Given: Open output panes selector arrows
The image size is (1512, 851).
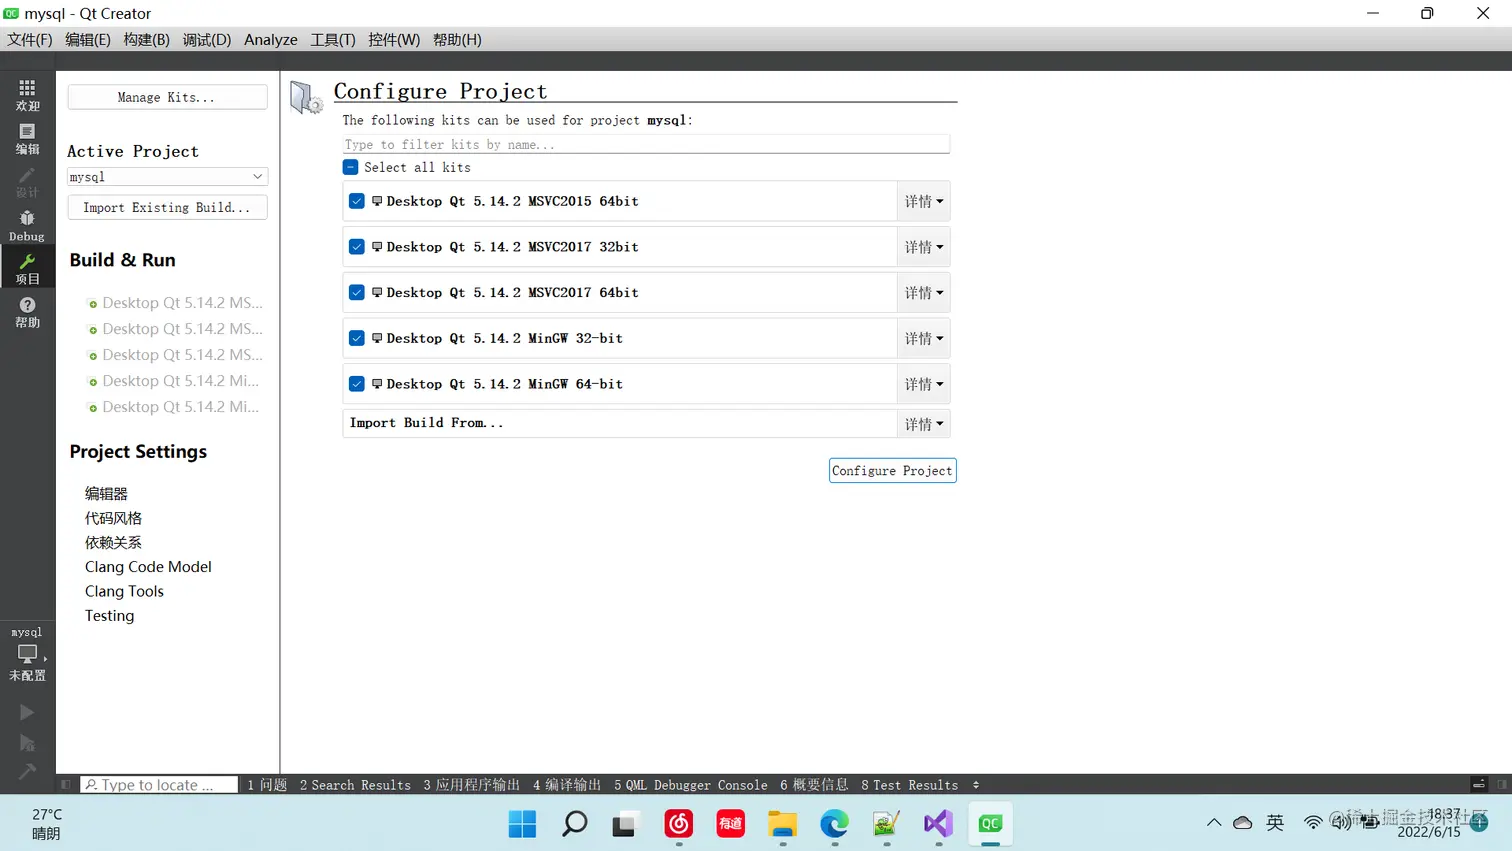Looking at the screenshot, I should pos(976,785).
